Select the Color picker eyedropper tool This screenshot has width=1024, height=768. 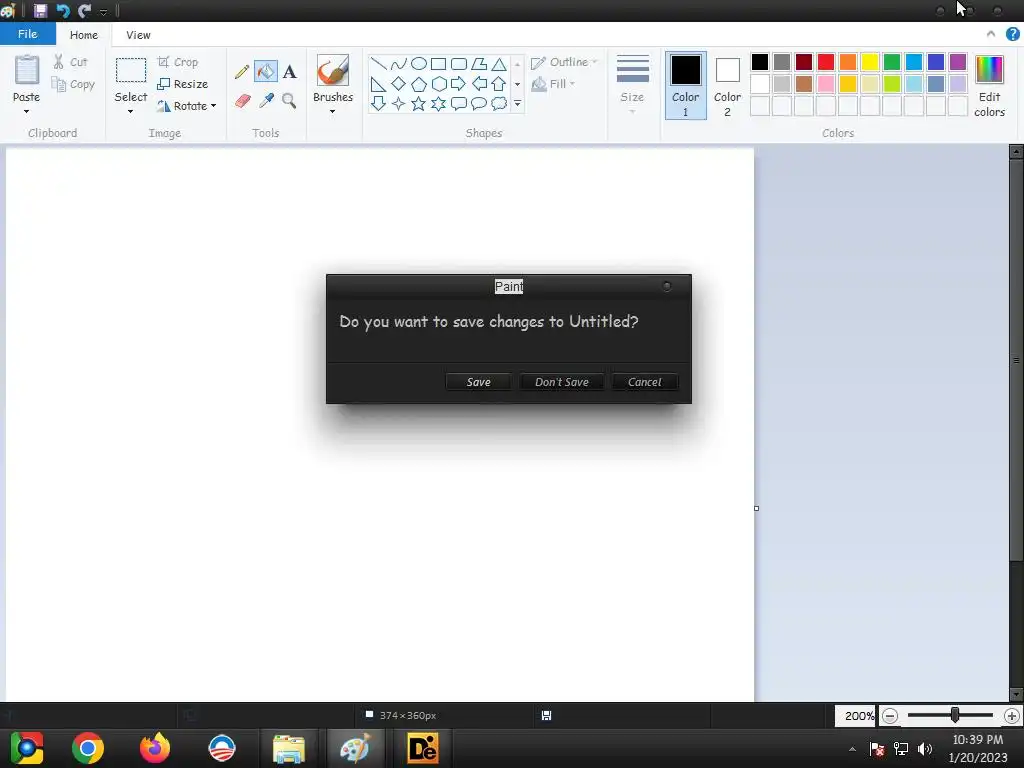point(266,100)
